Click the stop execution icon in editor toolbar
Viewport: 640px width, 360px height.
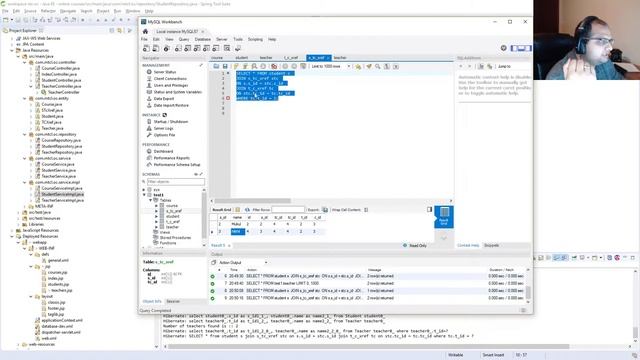pyautogui.click(x=263, y=66)
